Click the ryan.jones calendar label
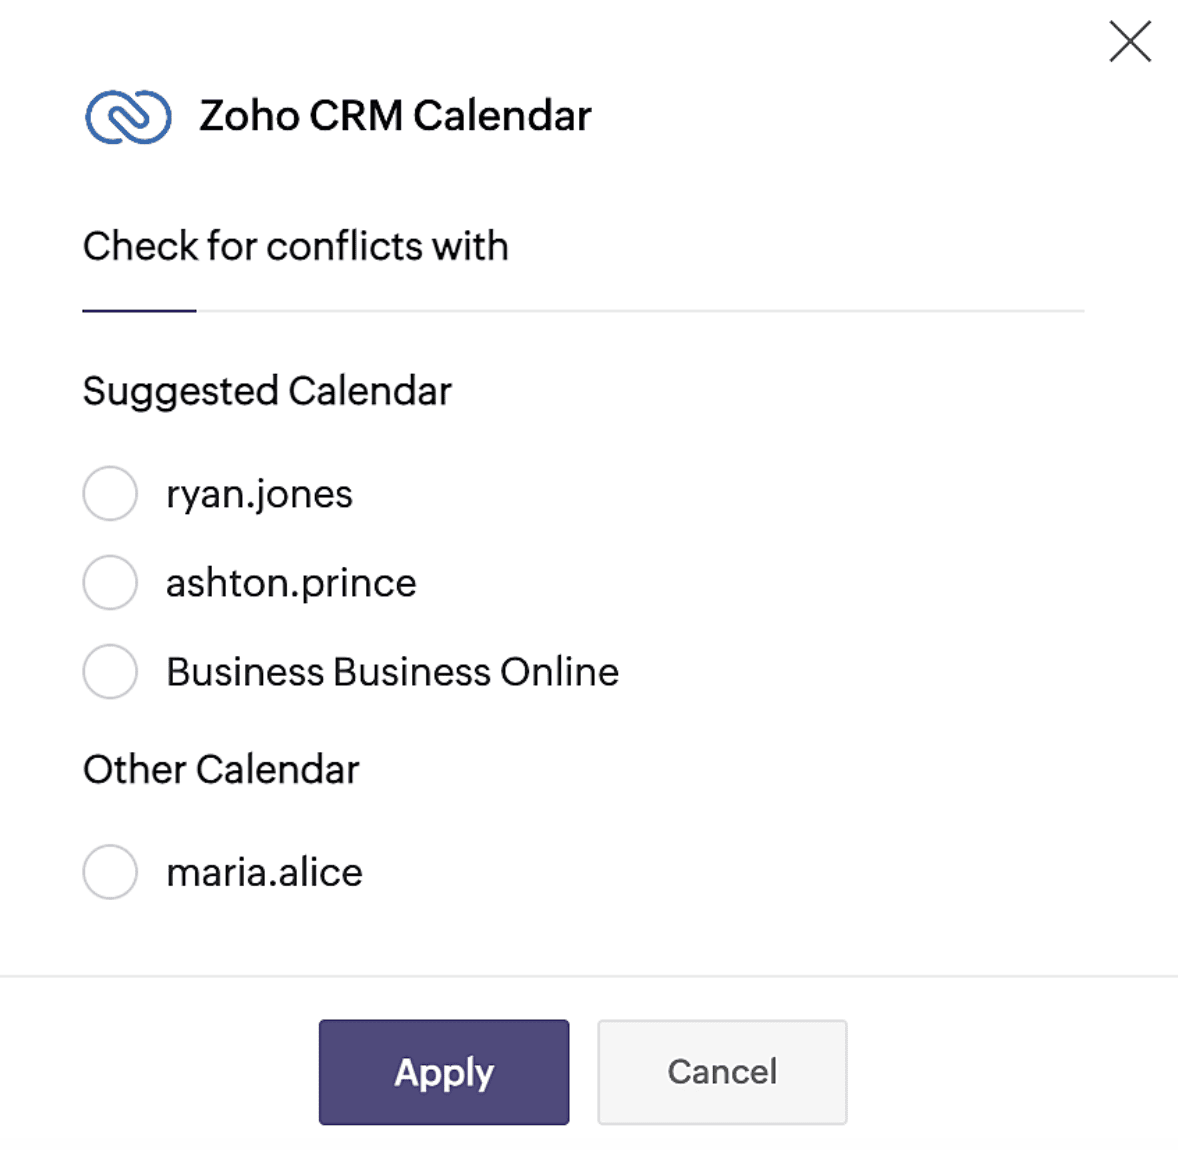This screenshot has height=1150, width=1178. click(x=259, y=495)
